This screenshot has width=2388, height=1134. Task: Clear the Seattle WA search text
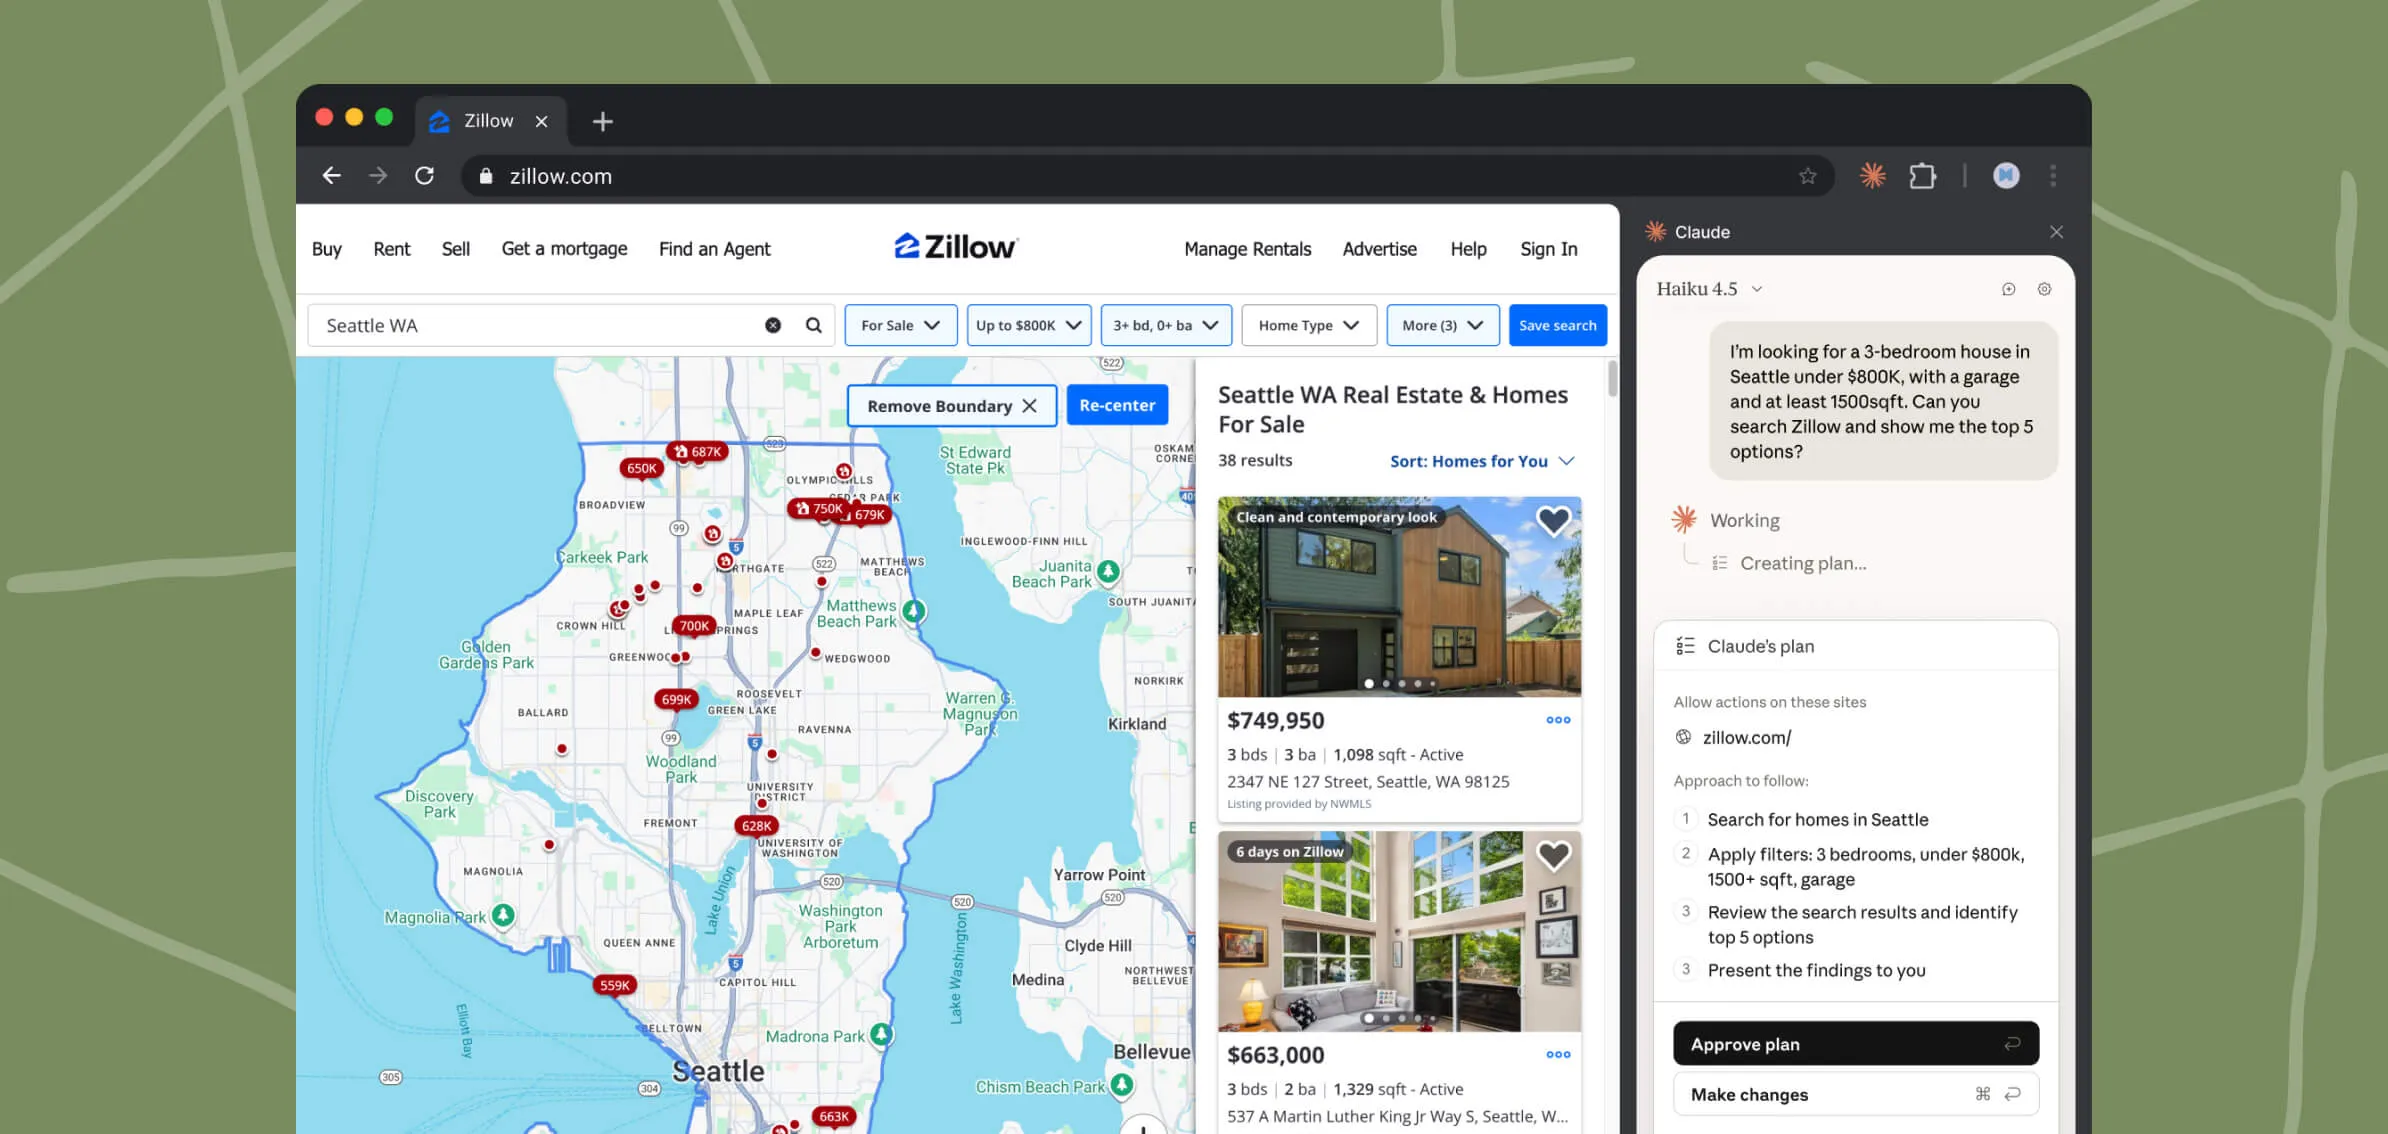(773, 325)
